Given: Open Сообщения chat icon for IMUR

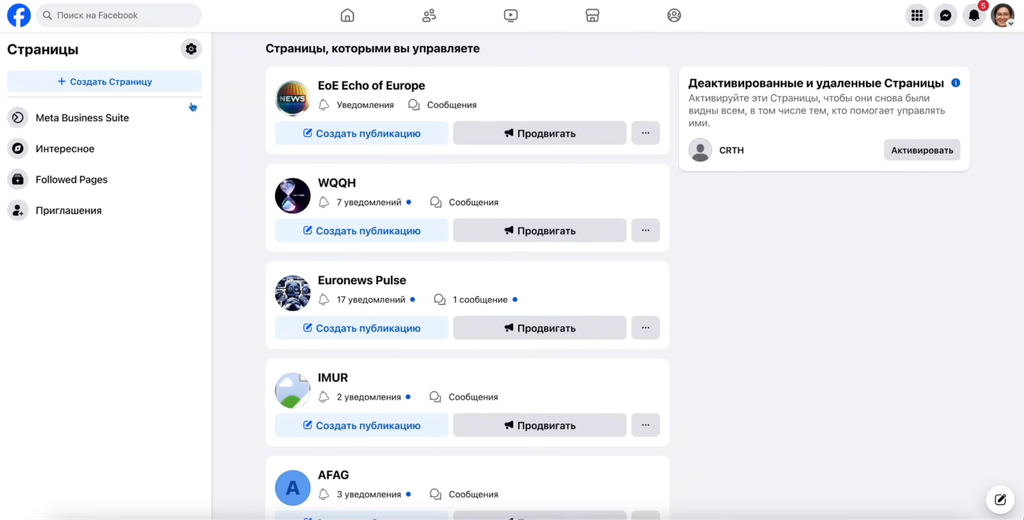Looking at the screenshot, I should click(x=436, y=397).
